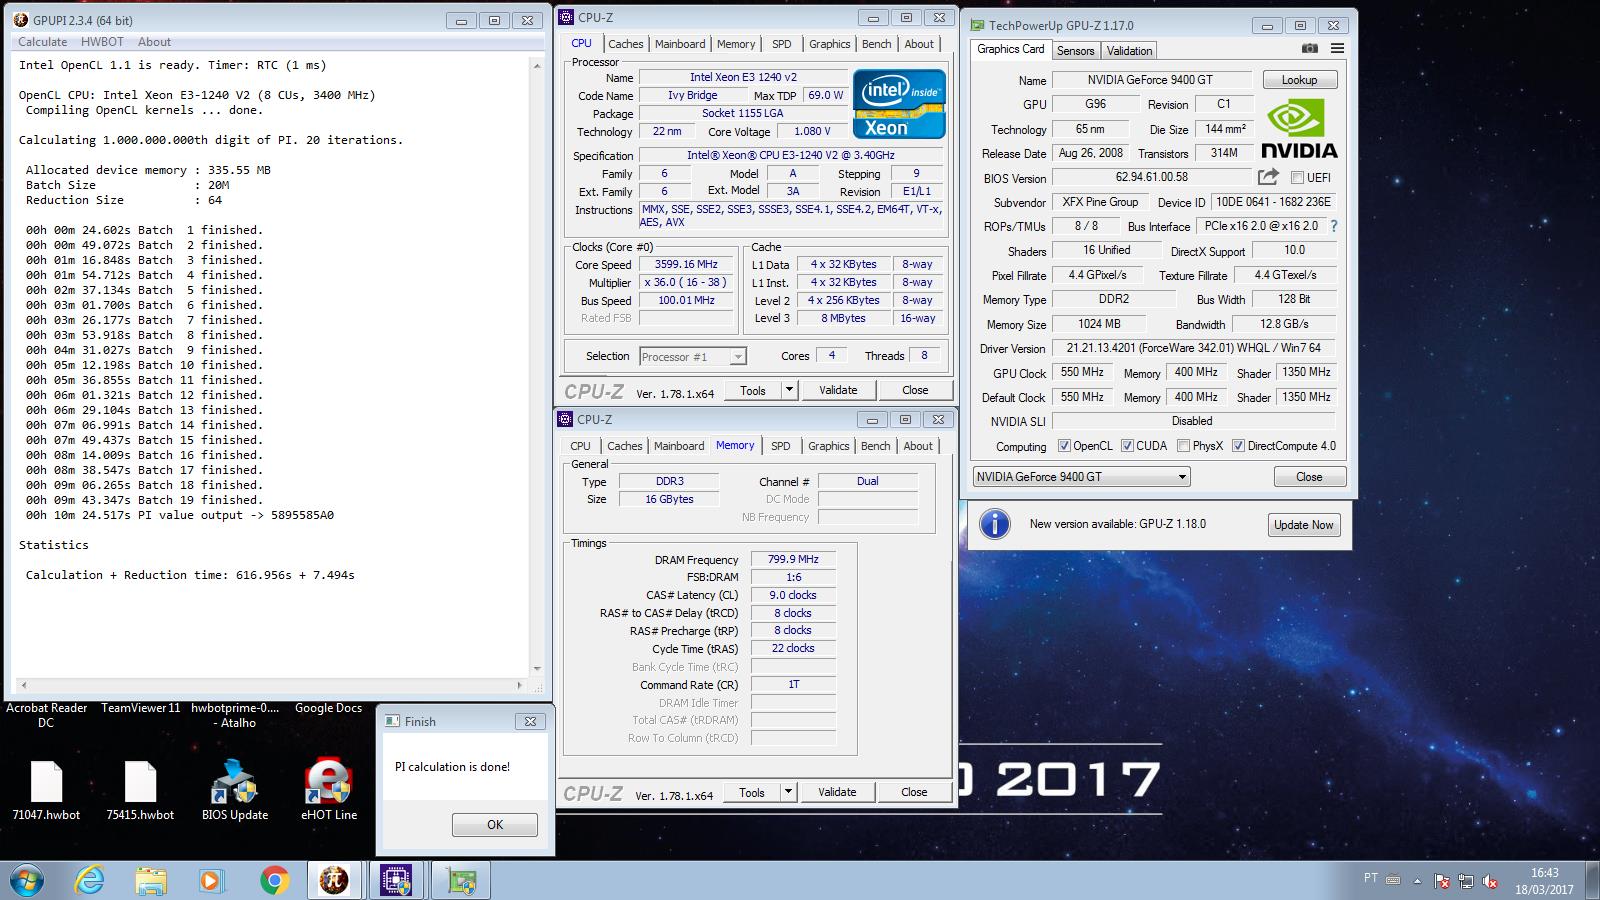Toggle OpenCL checkbox in GPU-Z

click(x=1064, y=446)
